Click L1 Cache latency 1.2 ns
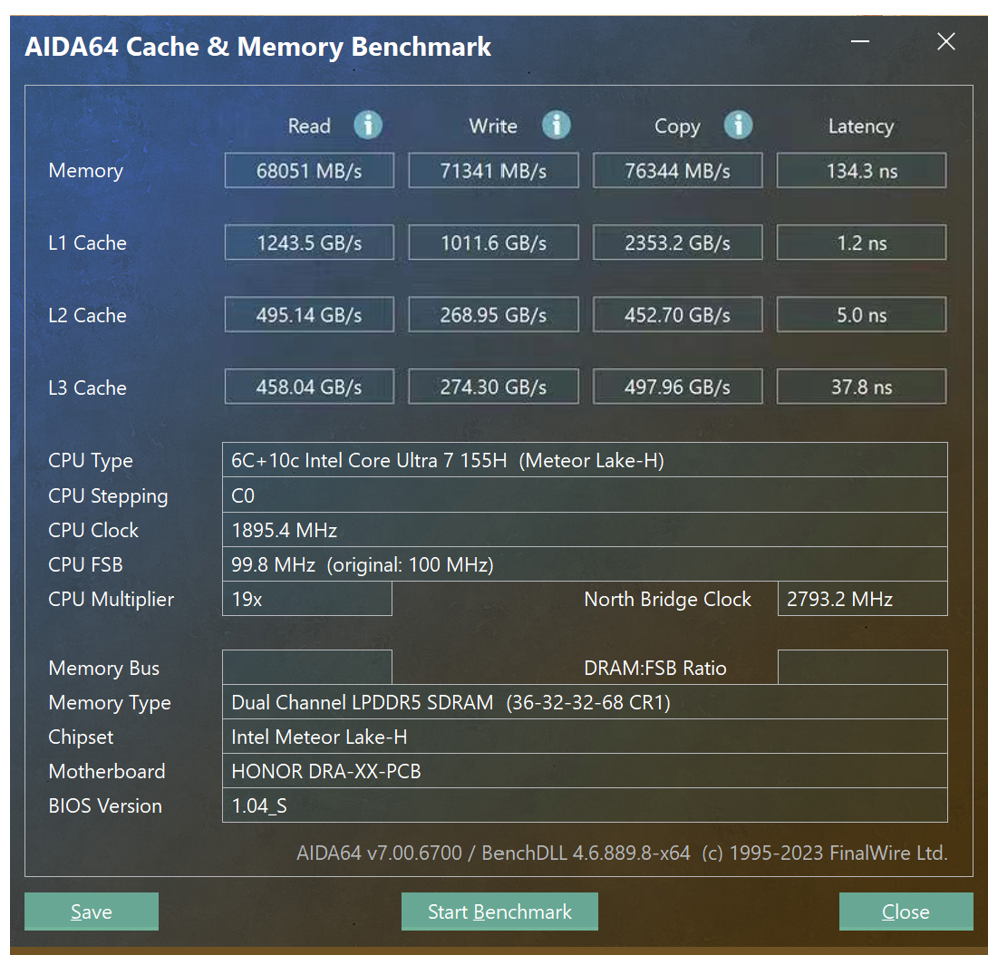The image size is (1000, 968). click(x=862, y=242)
